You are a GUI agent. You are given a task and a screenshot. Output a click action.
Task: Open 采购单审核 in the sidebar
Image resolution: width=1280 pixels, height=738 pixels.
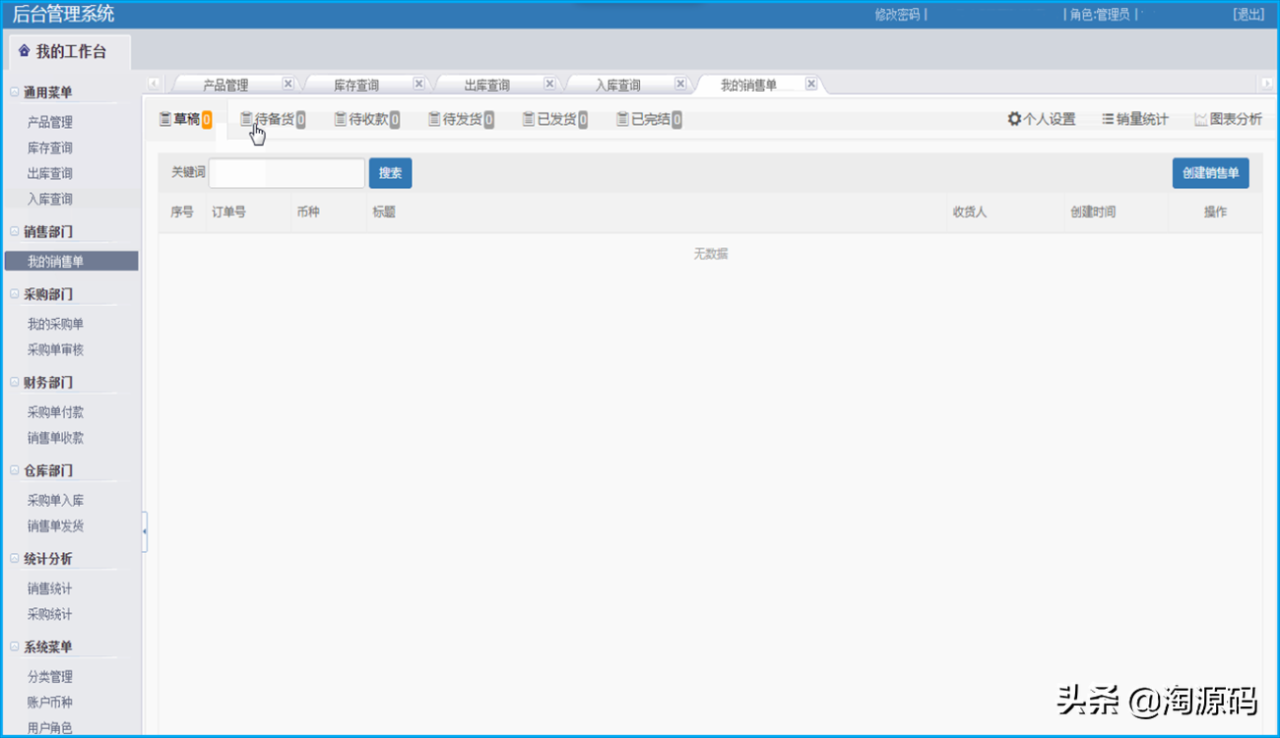pyautogui.click(x=55, y=350)
